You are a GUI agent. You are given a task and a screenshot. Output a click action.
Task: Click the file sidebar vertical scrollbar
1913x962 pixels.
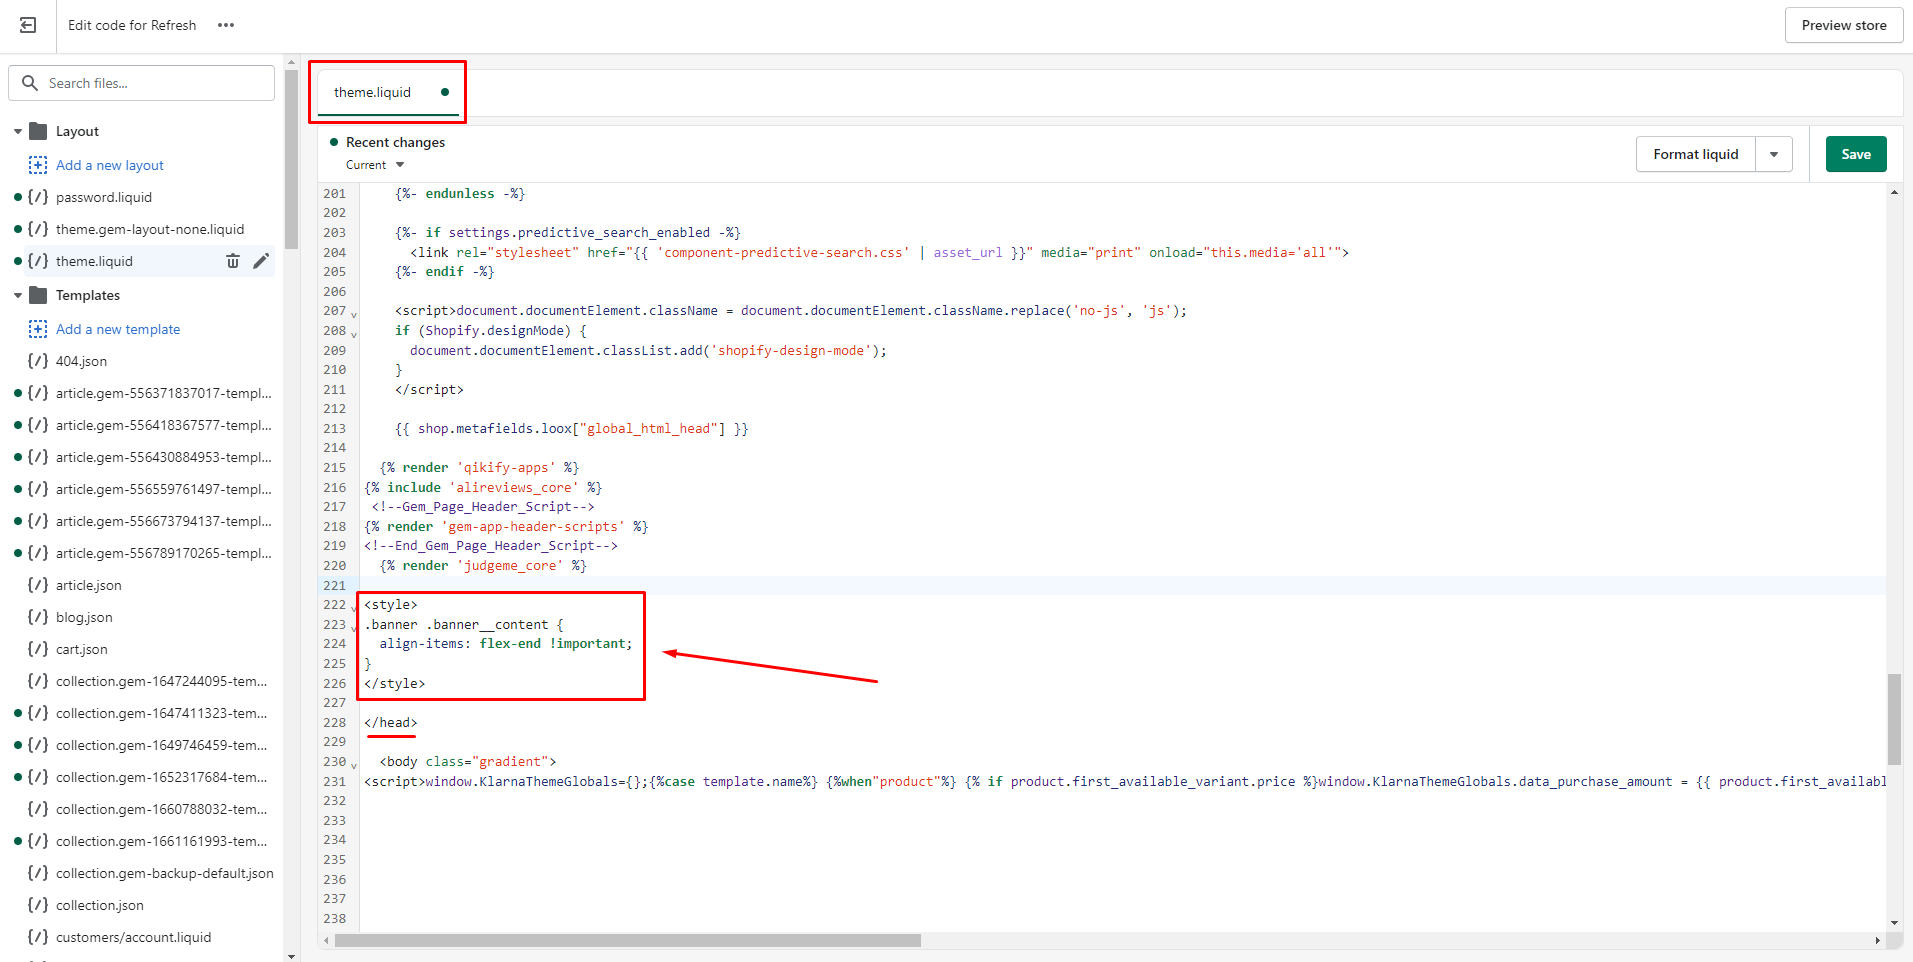click(x=291, y=158)
